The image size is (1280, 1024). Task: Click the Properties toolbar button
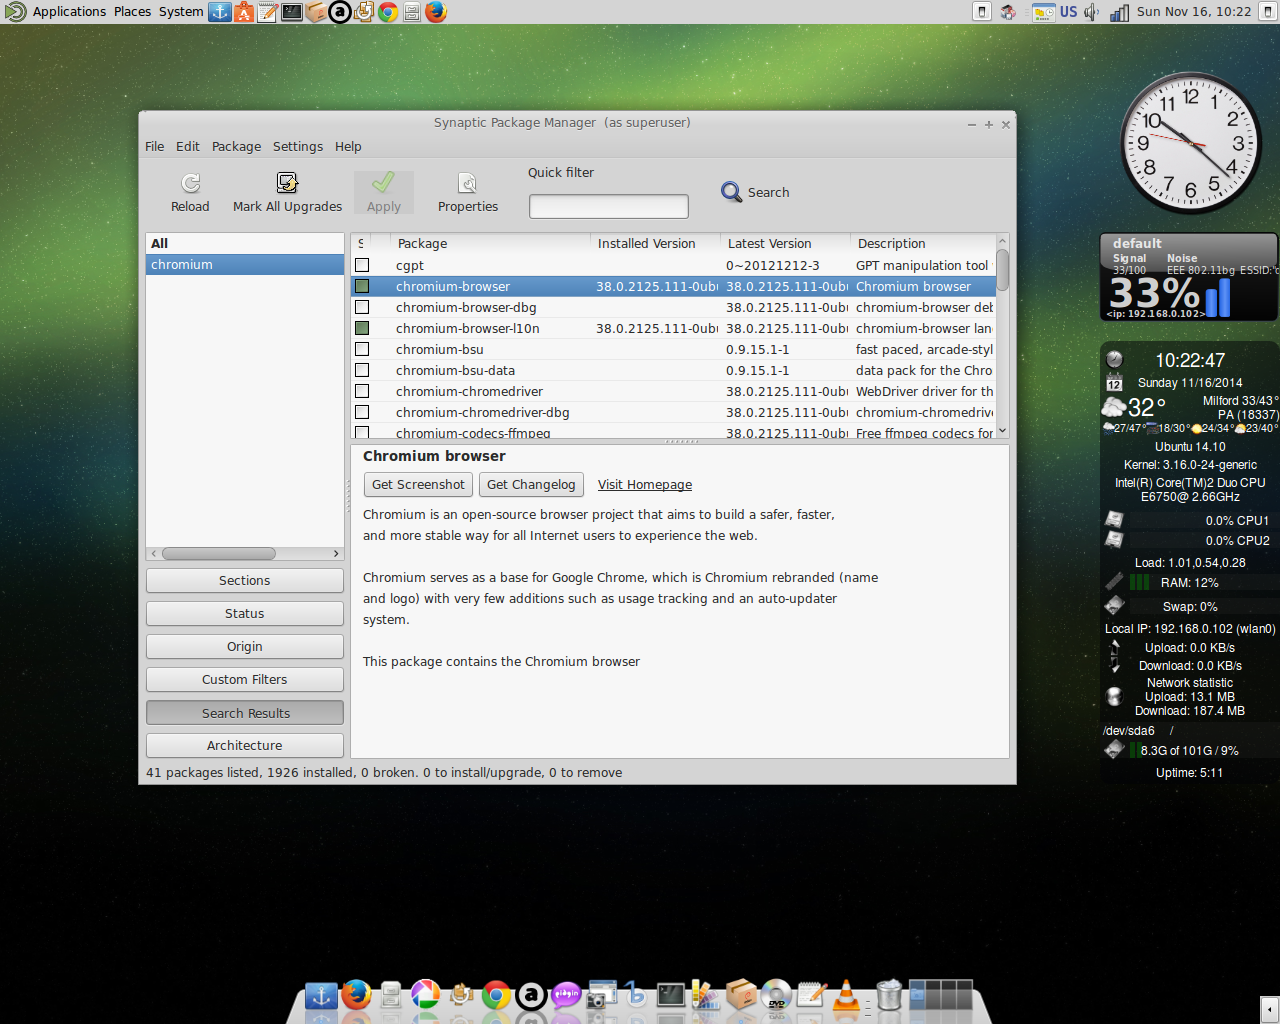coord(467,193)
